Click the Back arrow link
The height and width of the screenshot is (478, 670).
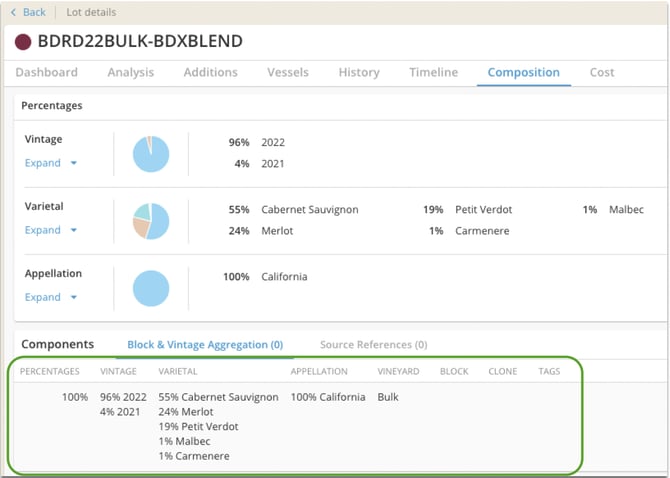(x=28, y=12)
